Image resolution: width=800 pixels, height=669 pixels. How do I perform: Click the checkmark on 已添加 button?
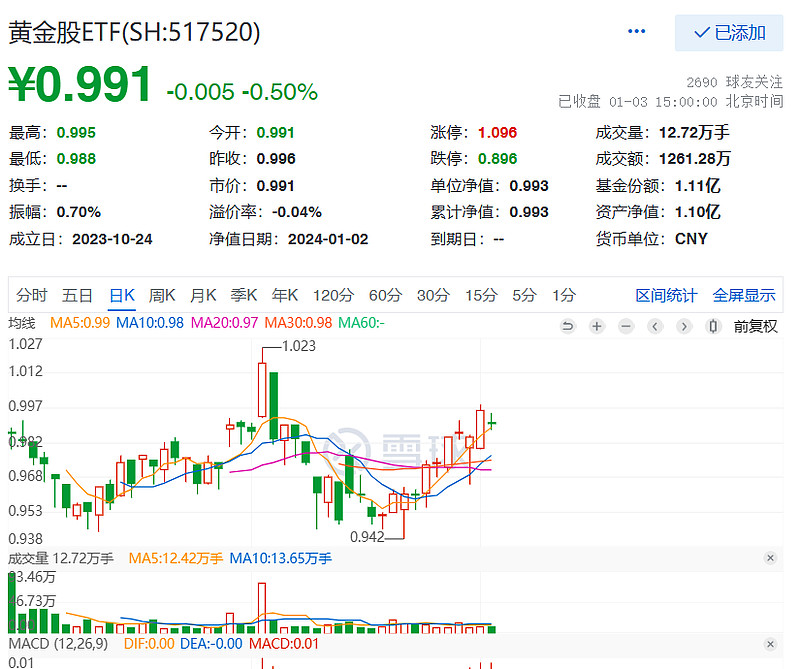(x=703, y=33)
